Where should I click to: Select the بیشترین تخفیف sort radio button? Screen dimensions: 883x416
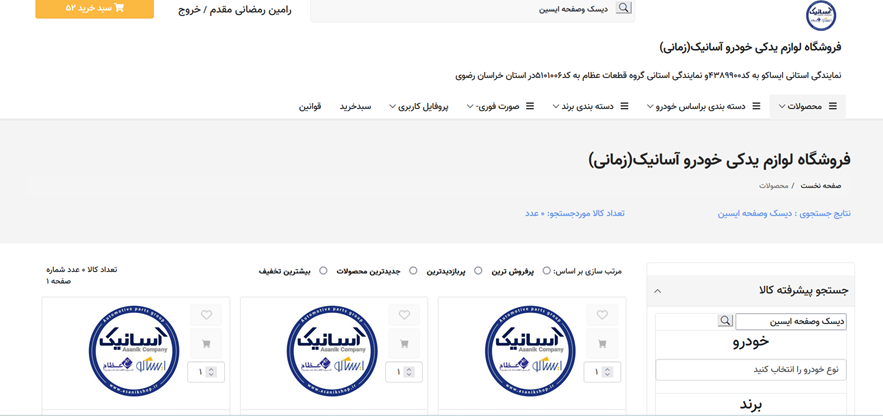coord(323,271)
